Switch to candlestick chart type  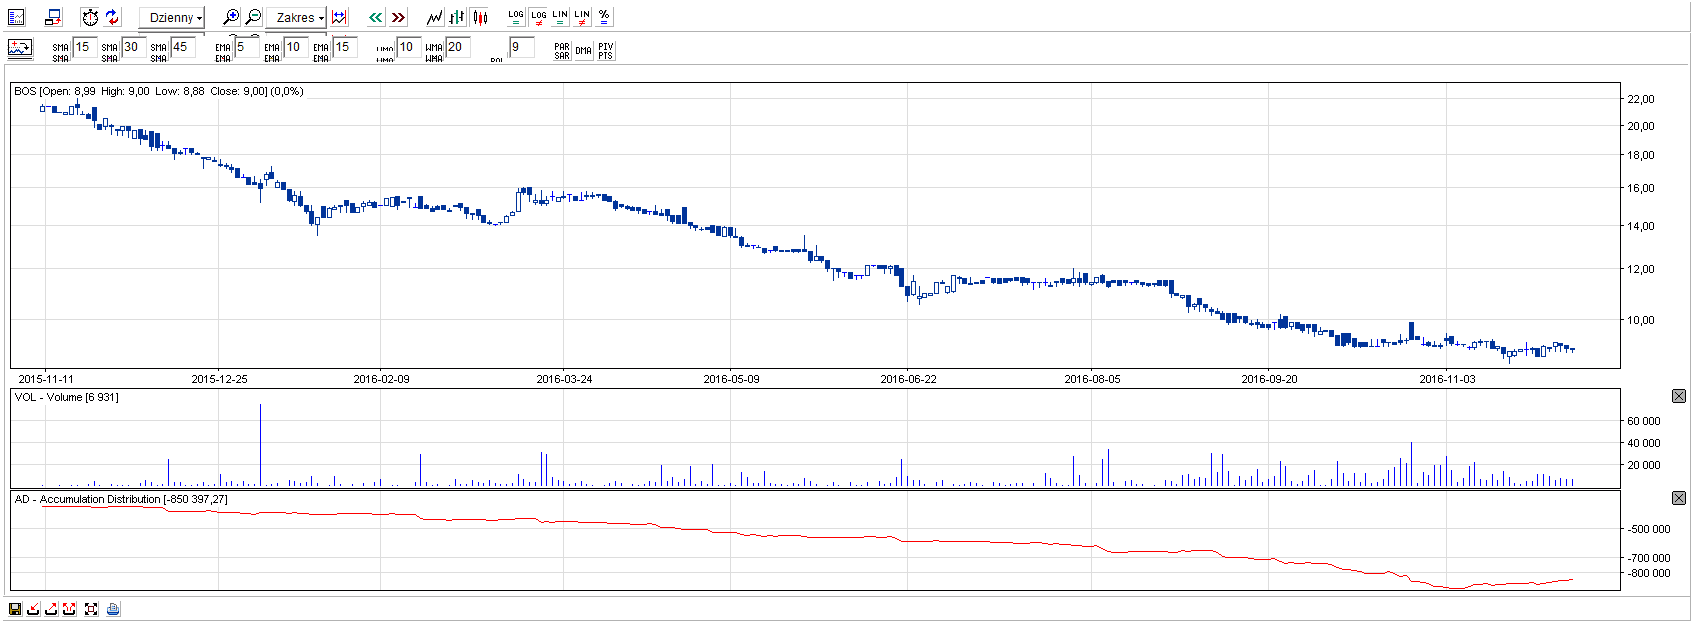[480, 17]
